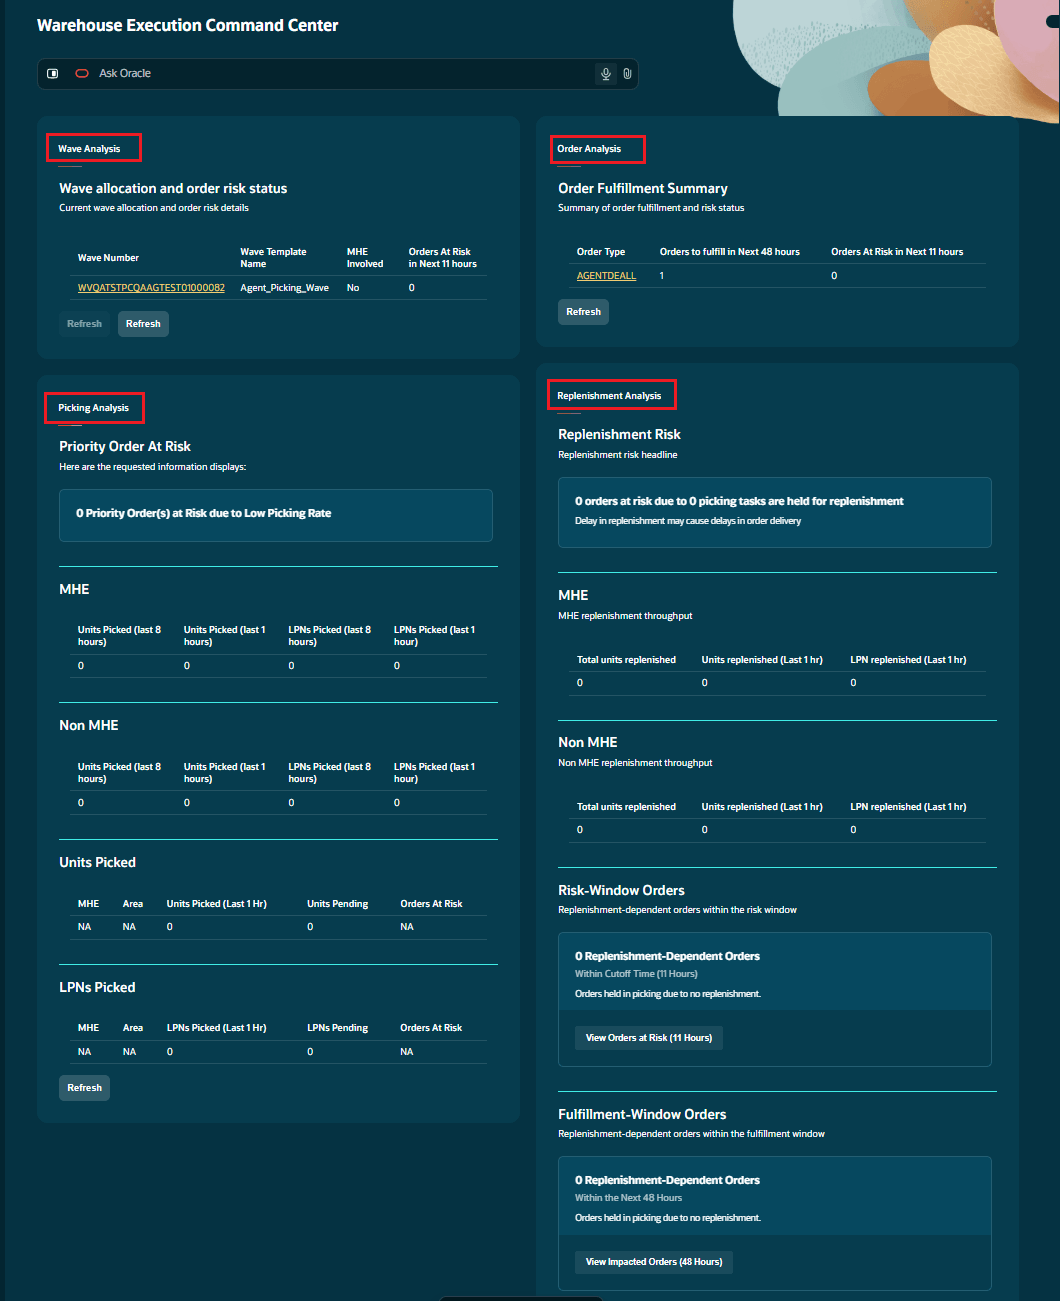Activate the microphone voice input icon

tap(605, 73)
